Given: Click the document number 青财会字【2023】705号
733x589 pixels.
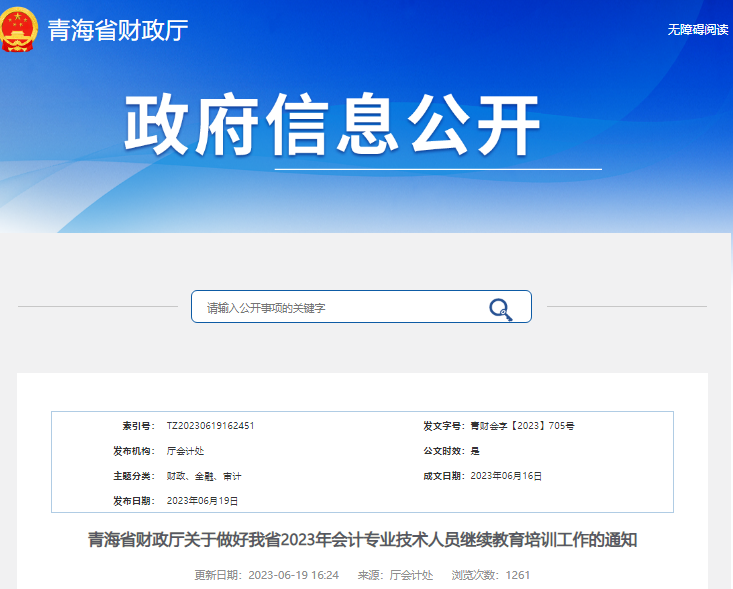Looking at the screenshot, I should (x=522, y=426).
